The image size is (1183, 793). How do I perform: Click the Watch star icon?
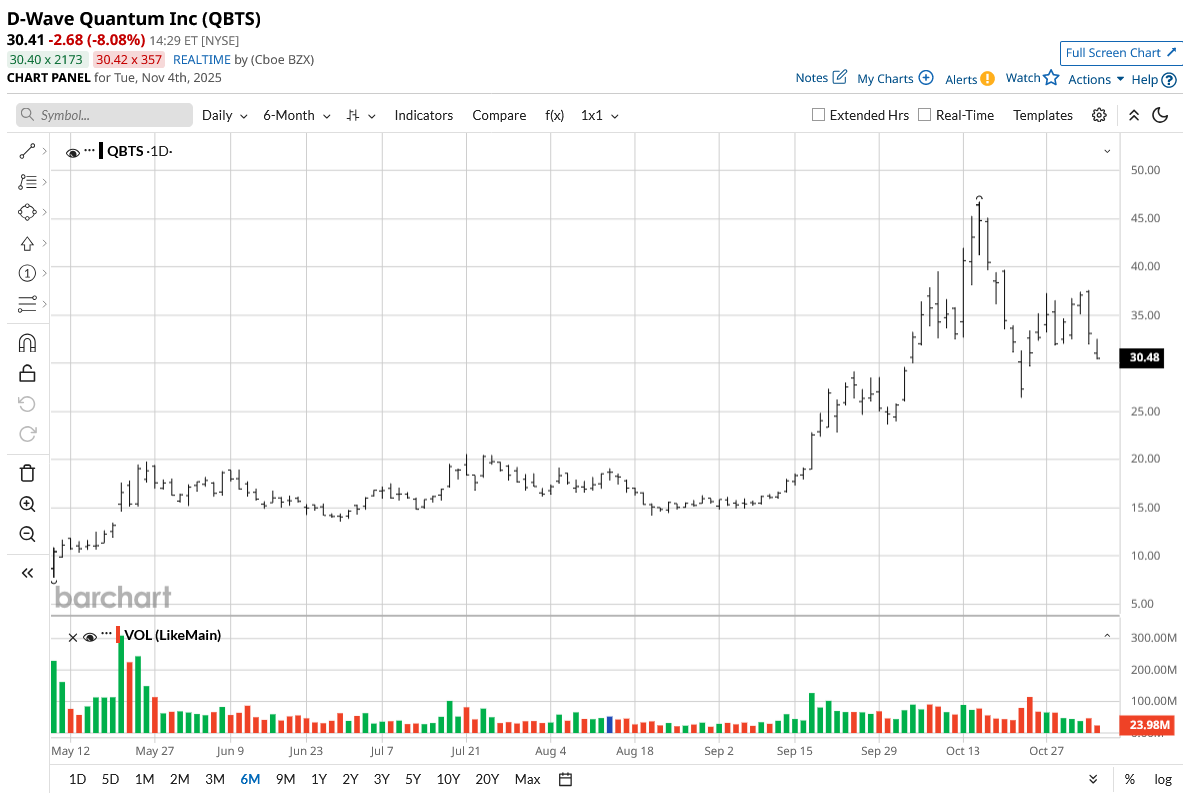pyautogui.click(x=1051, y=77)
